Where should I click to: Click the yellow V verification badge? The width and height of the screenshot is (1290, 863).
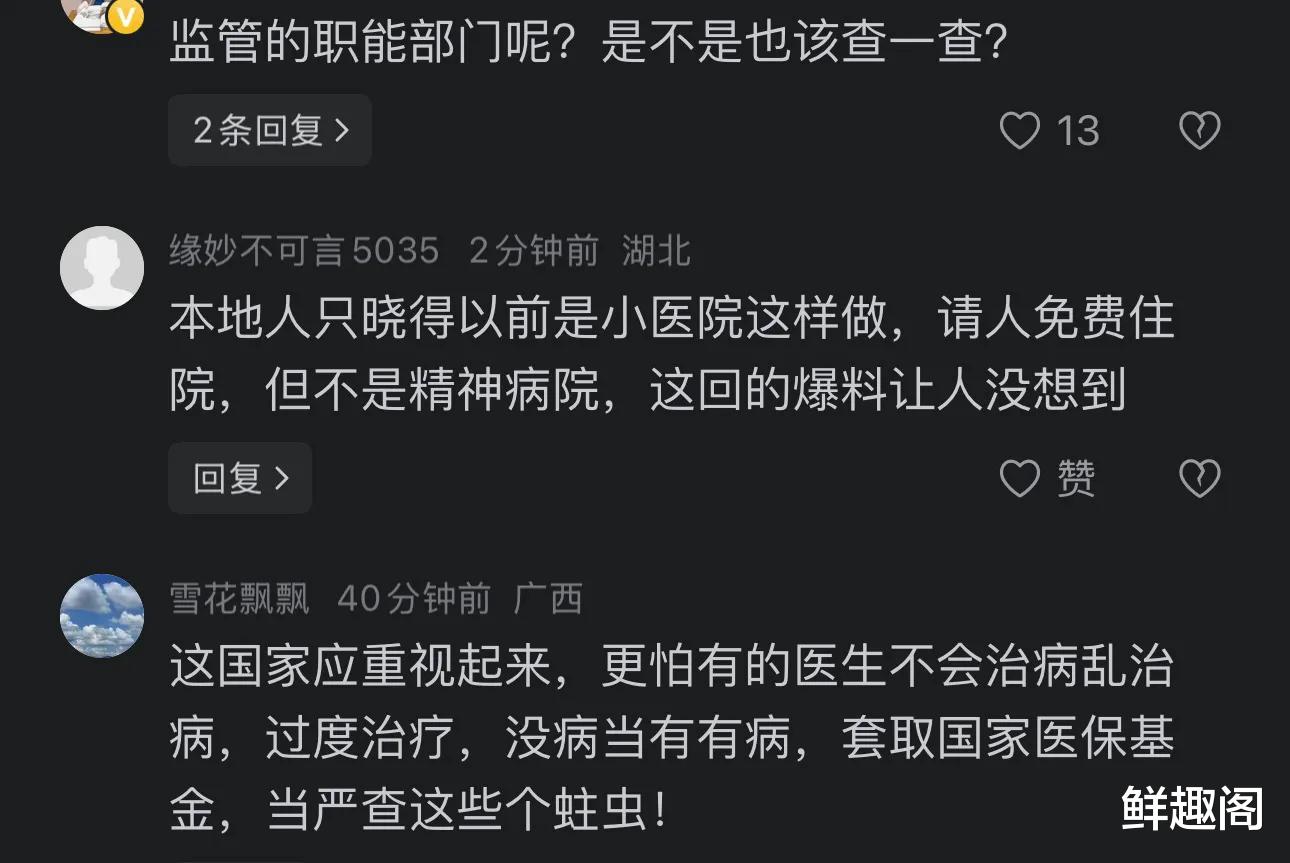coord(126,16)
